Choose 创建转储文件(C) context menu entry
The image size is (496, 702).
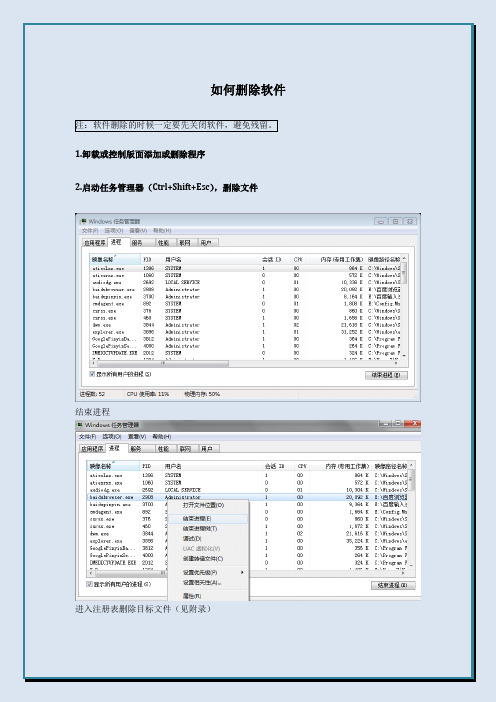coord(202,559)
